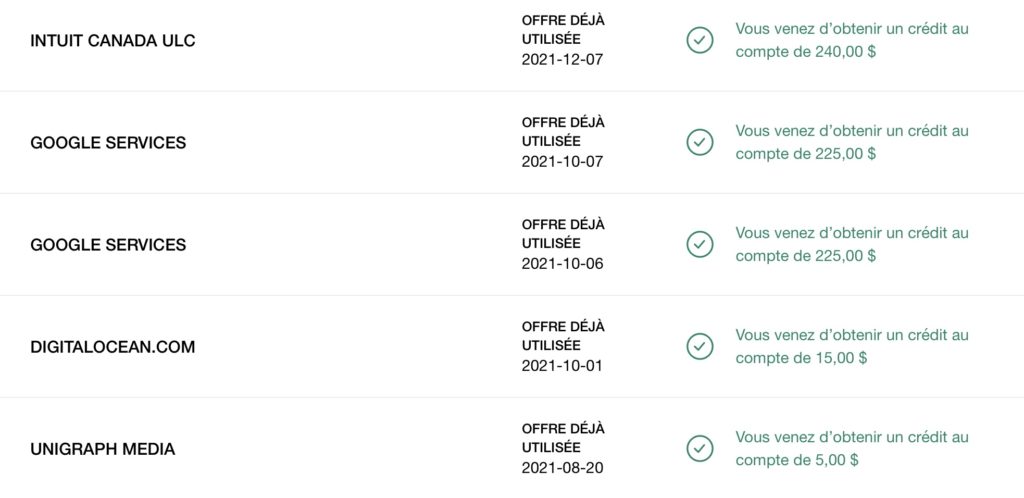Click the offer status dated 2021-08-20

tap(563, 448)
